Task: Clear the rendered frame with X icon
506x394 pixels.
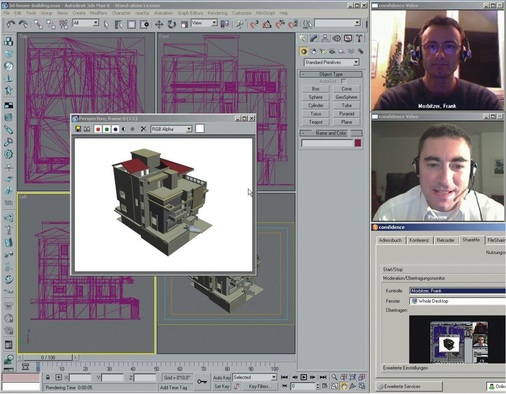Action: (143, 129)
